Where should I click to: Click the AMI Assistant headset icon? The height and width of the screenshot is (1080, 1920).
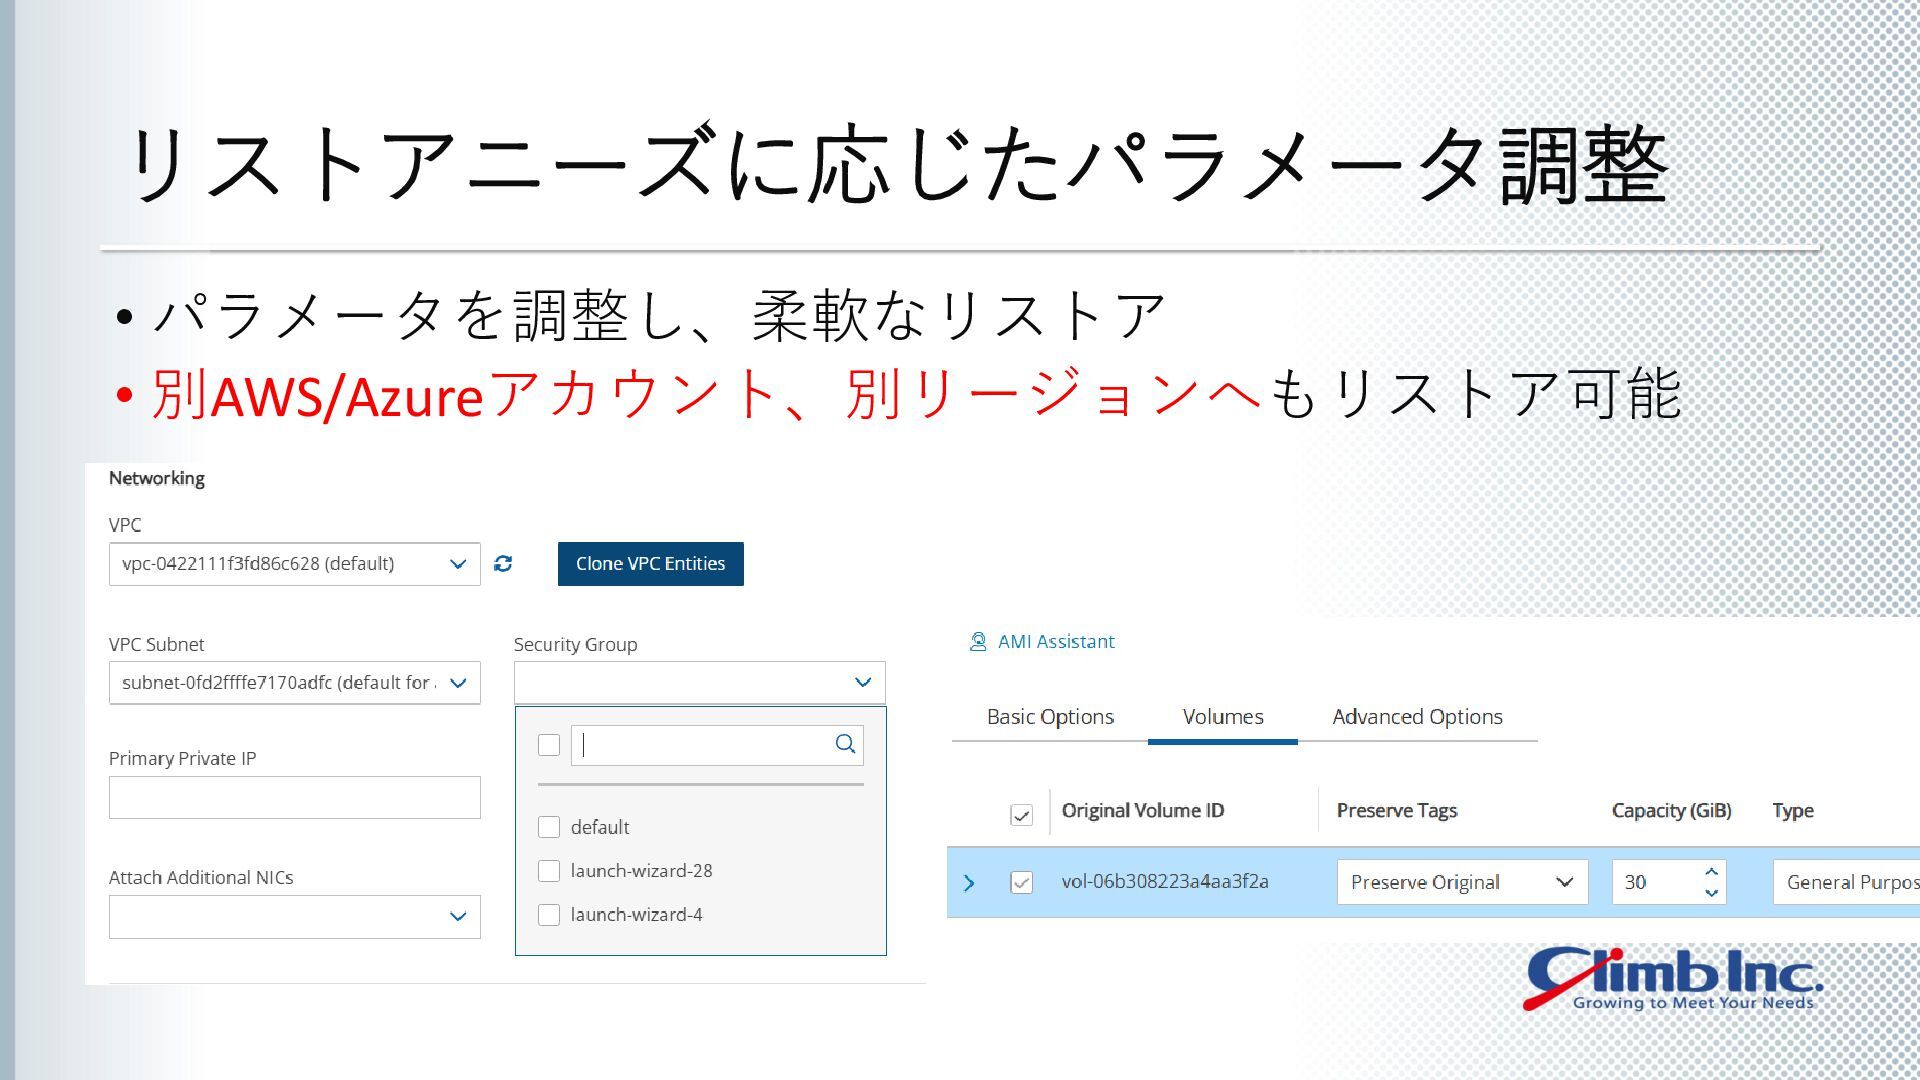[x=978, y=642]
